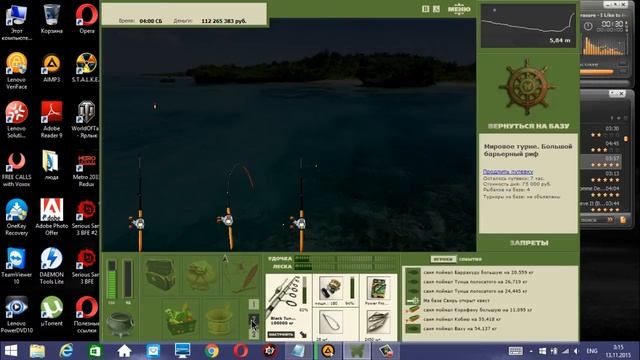Open the World of Tanks shortcut
The height and width of the screenshot is (360, 640).
85,120
